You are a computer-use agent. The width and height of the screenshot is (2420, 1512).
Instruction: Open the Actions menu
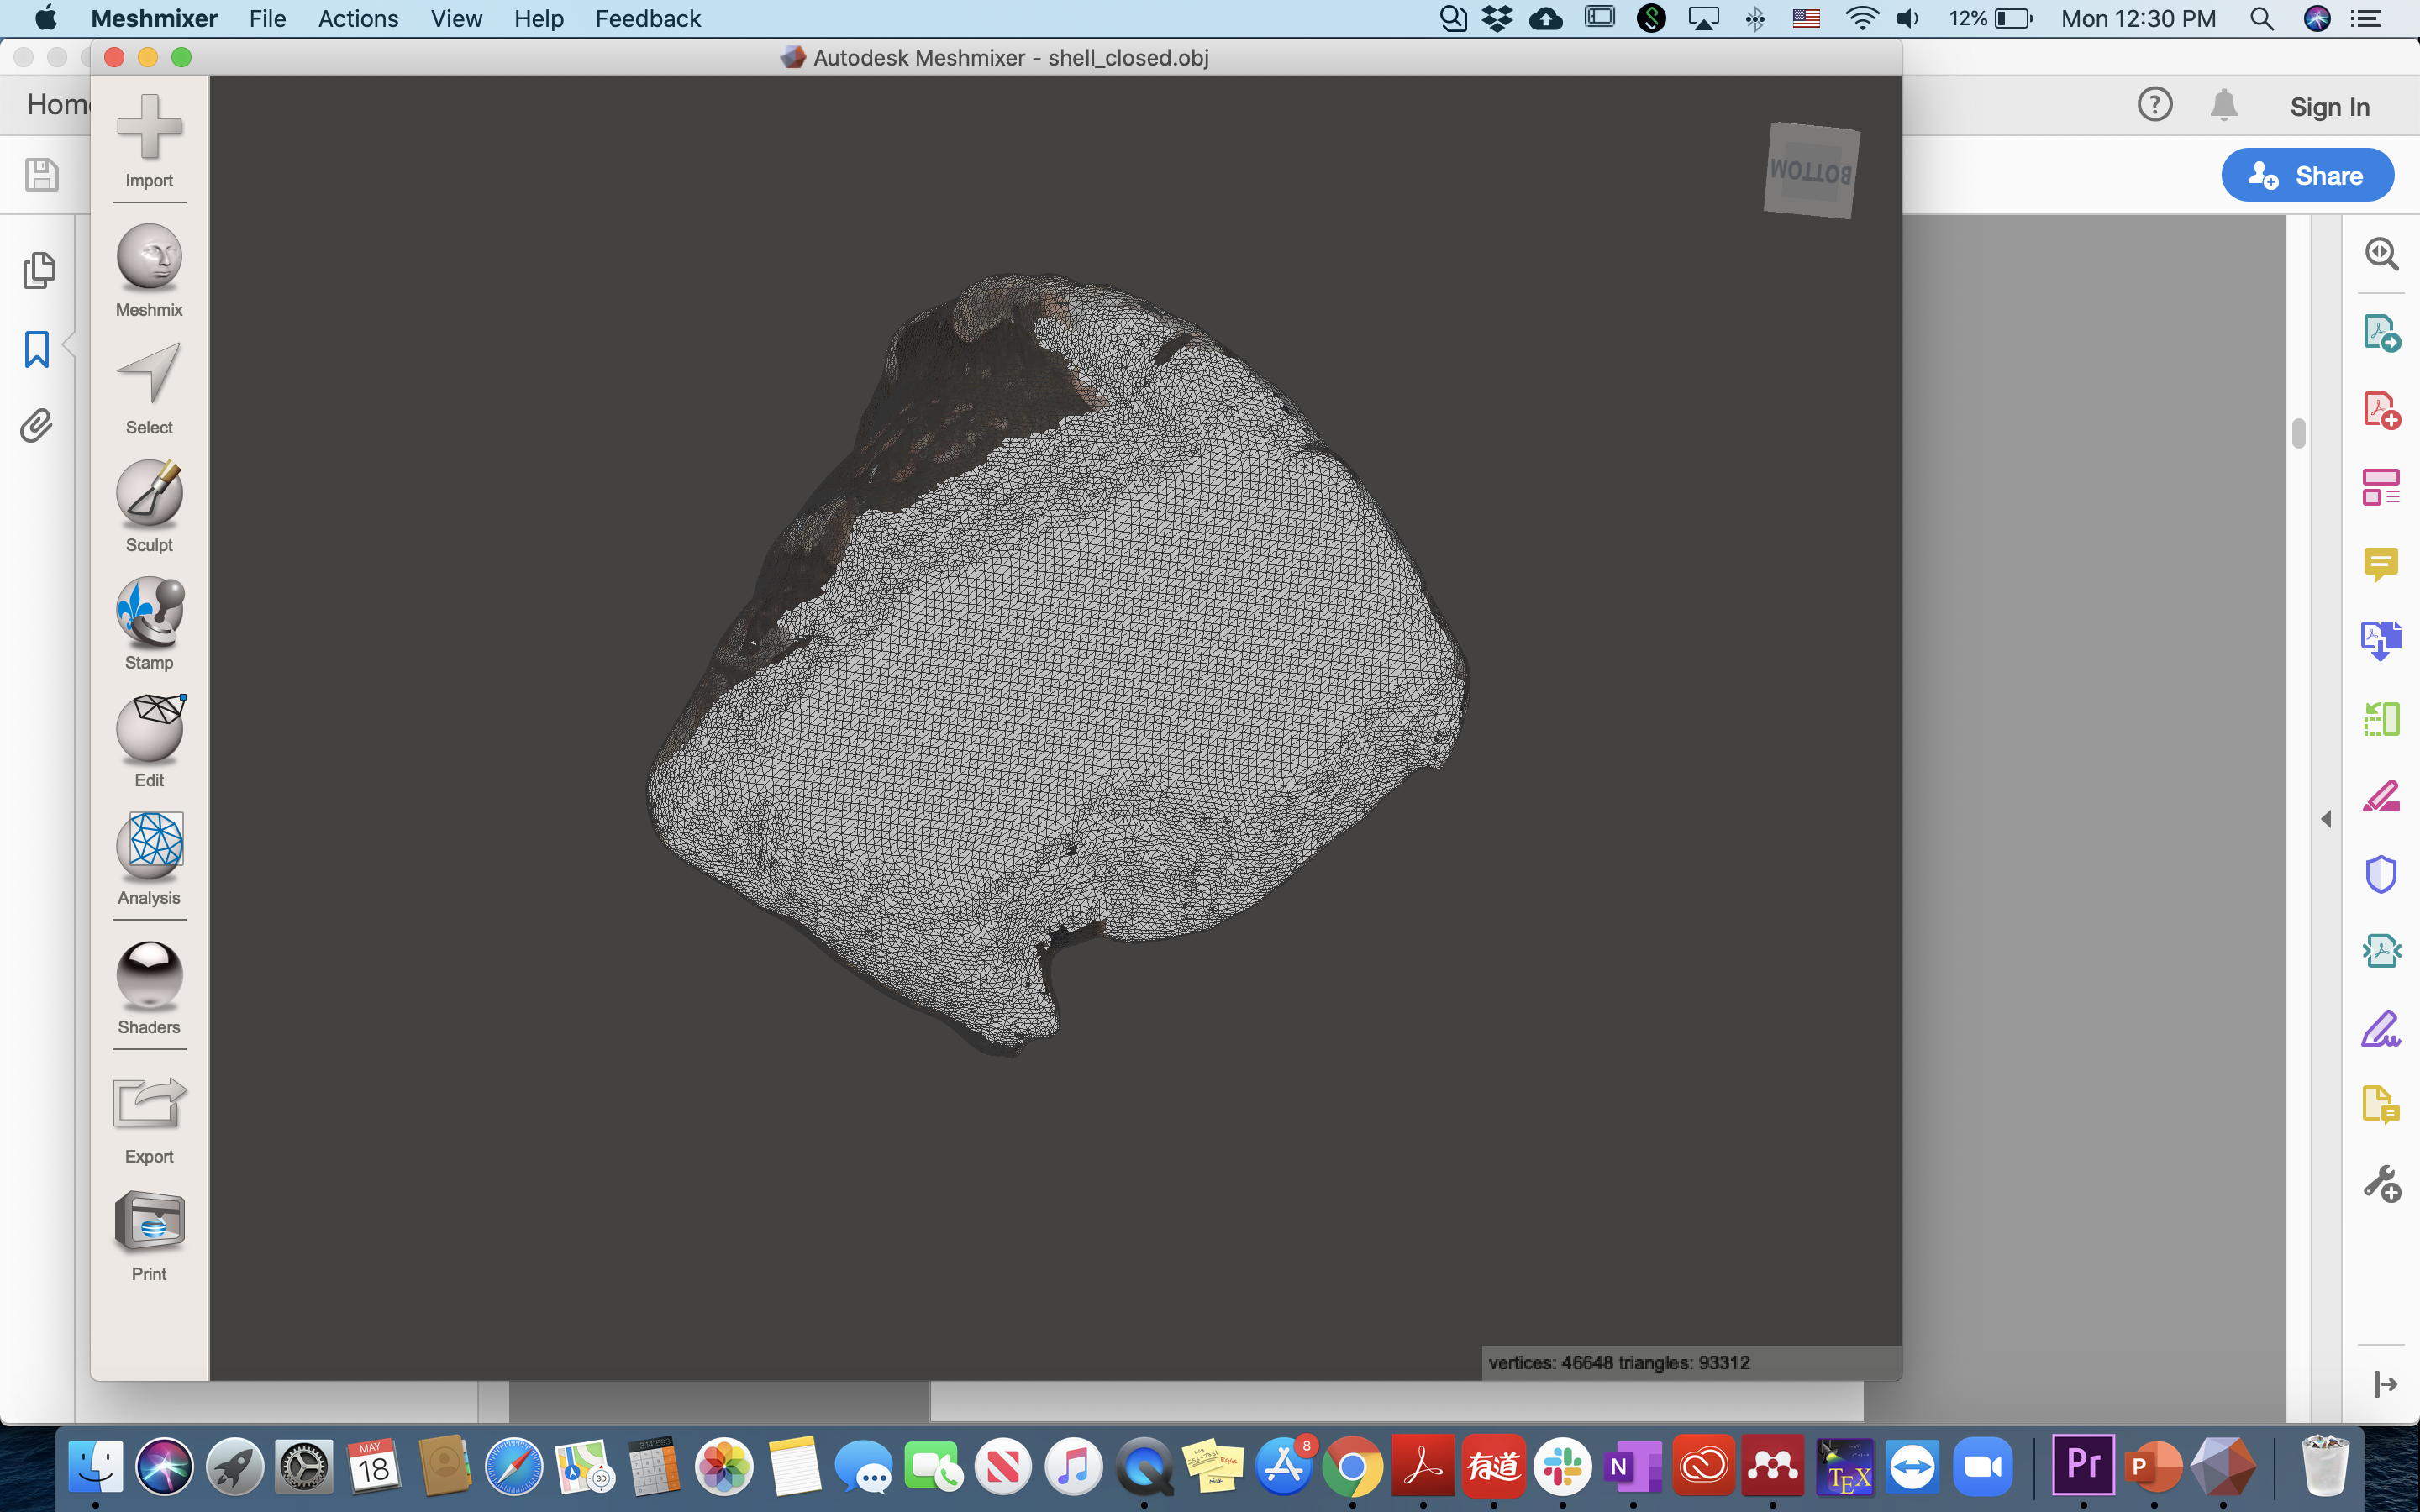[358, 18]
